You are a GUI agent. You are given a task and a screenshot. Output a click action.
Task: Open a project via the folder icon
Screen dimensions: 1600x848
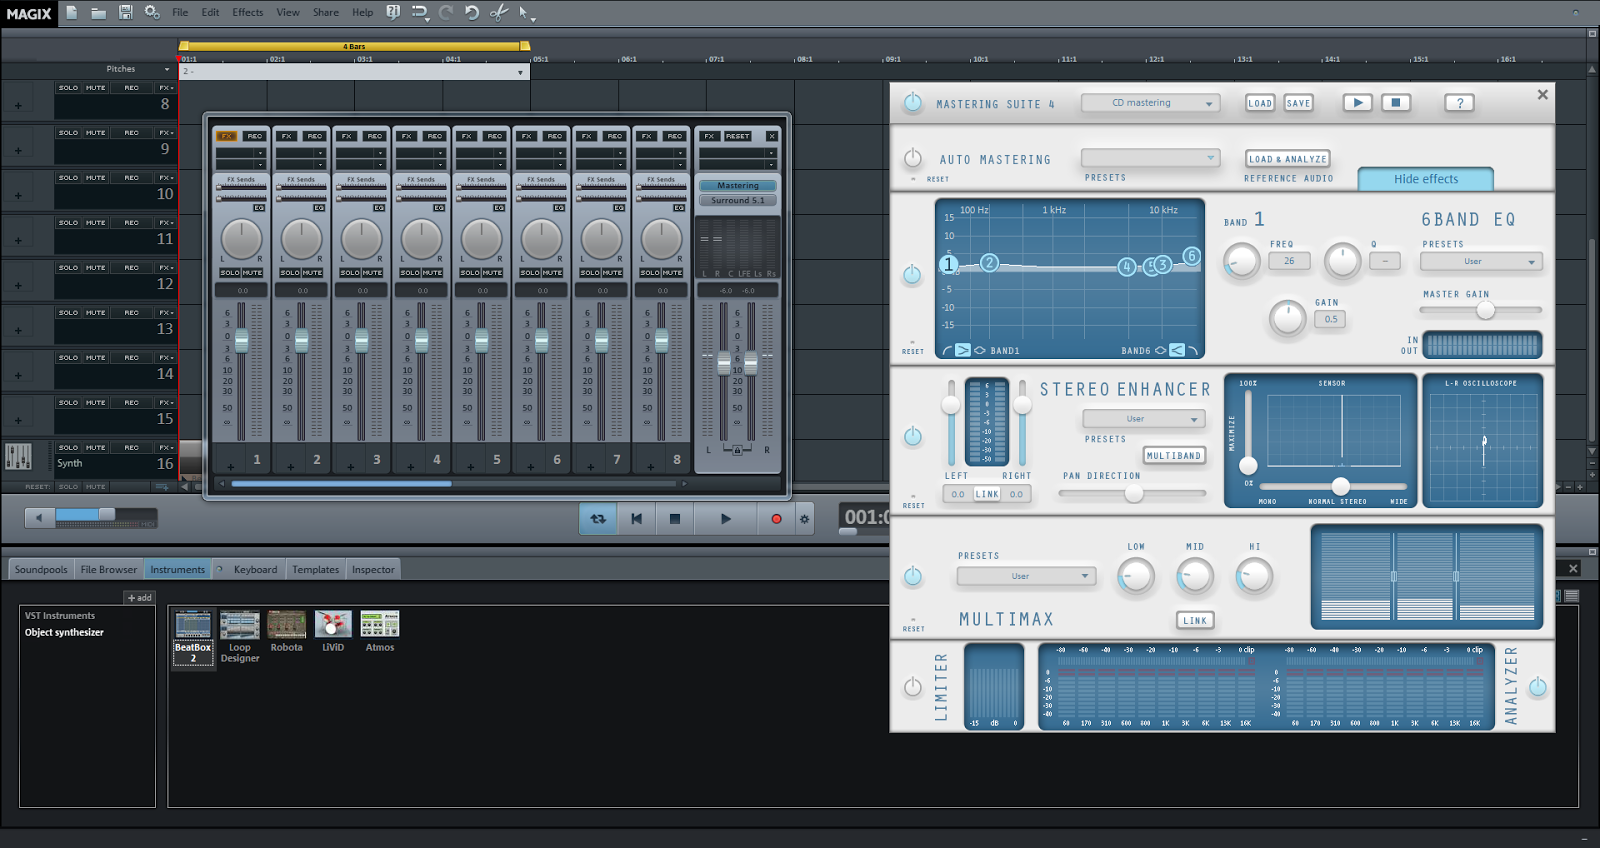[x=98, y=12]
